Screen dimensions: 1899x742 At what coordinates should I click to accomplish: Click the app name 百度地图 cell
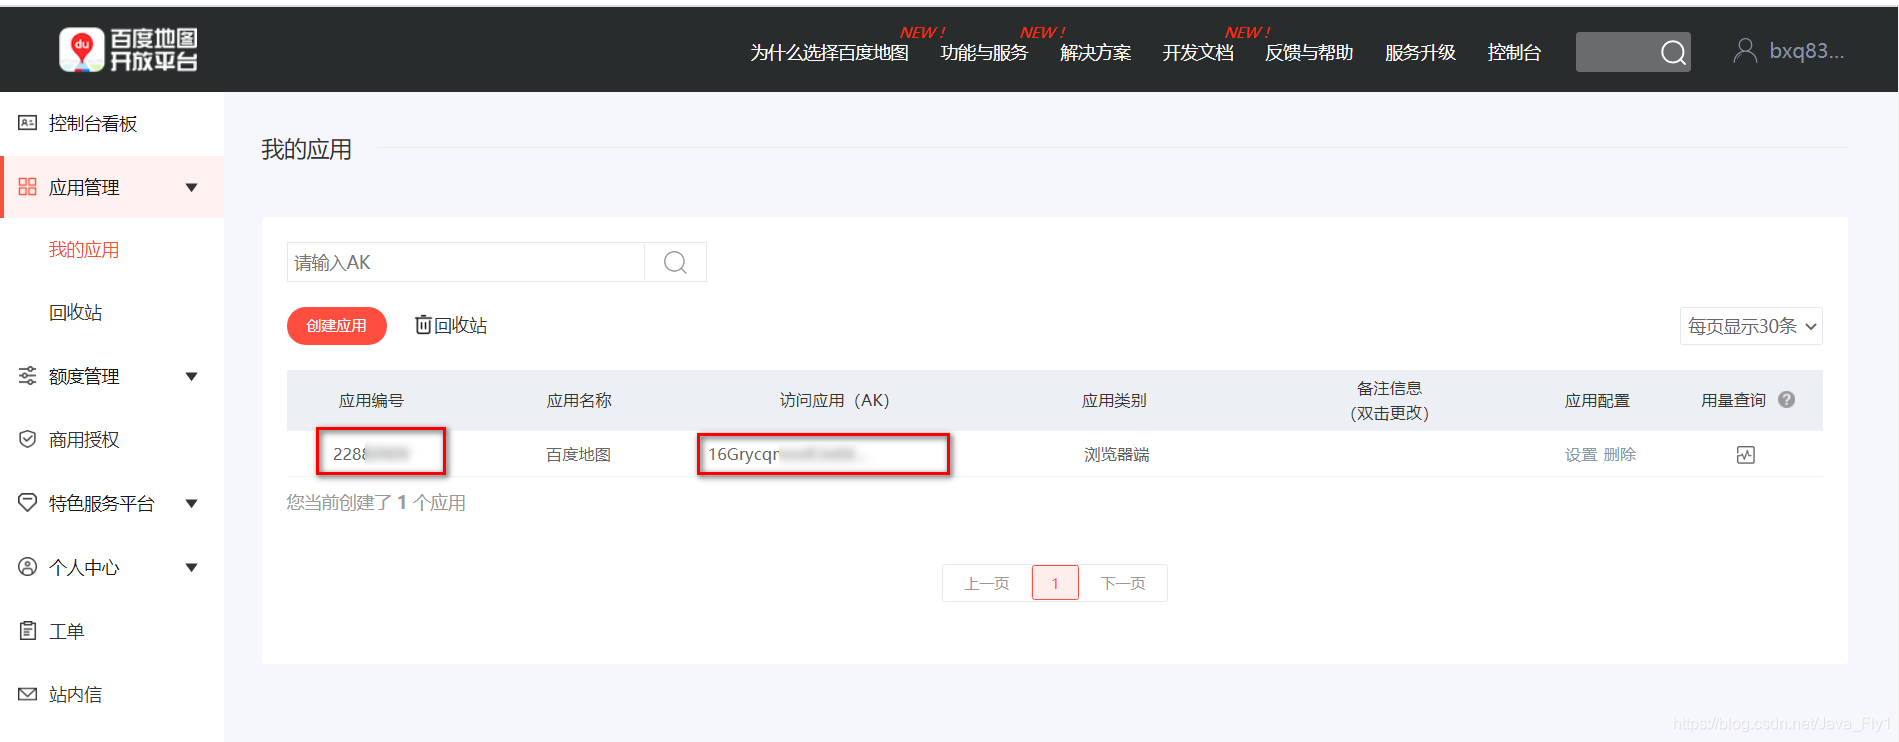578,455
